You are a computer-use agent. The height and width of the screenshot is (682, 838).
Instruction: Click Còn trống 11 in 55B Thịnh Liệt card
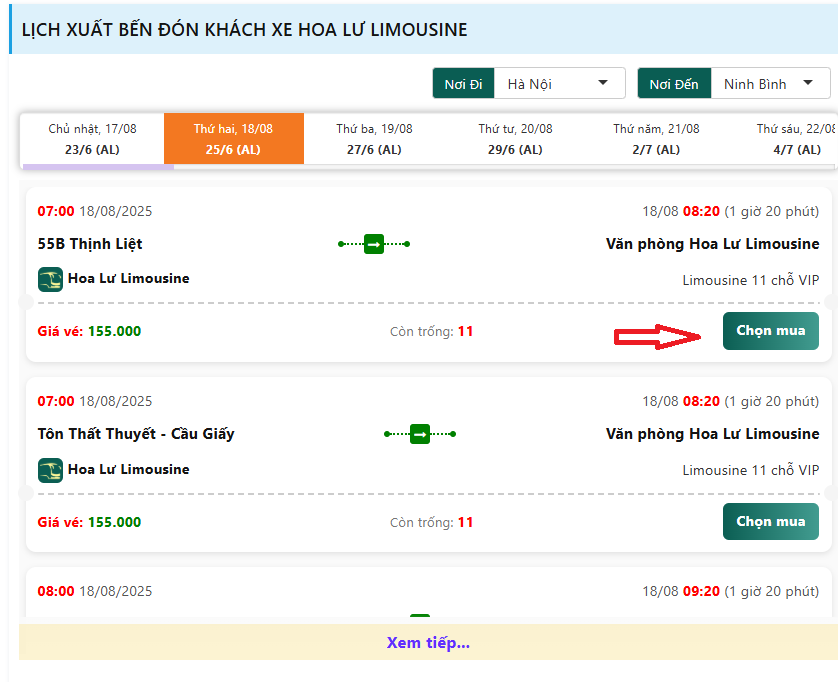(431, 331)
